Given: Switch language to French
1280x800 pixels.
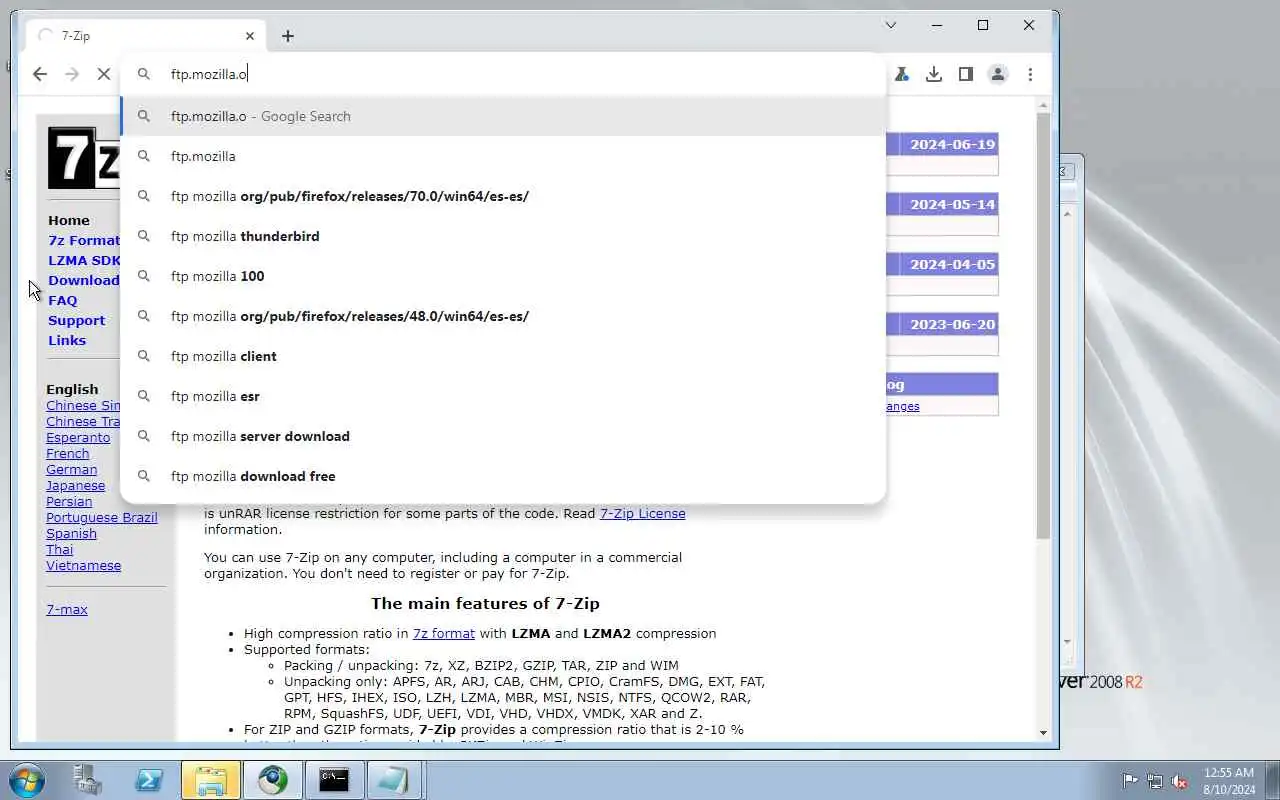Looking at the screenshot, I should tap(67, 453).
